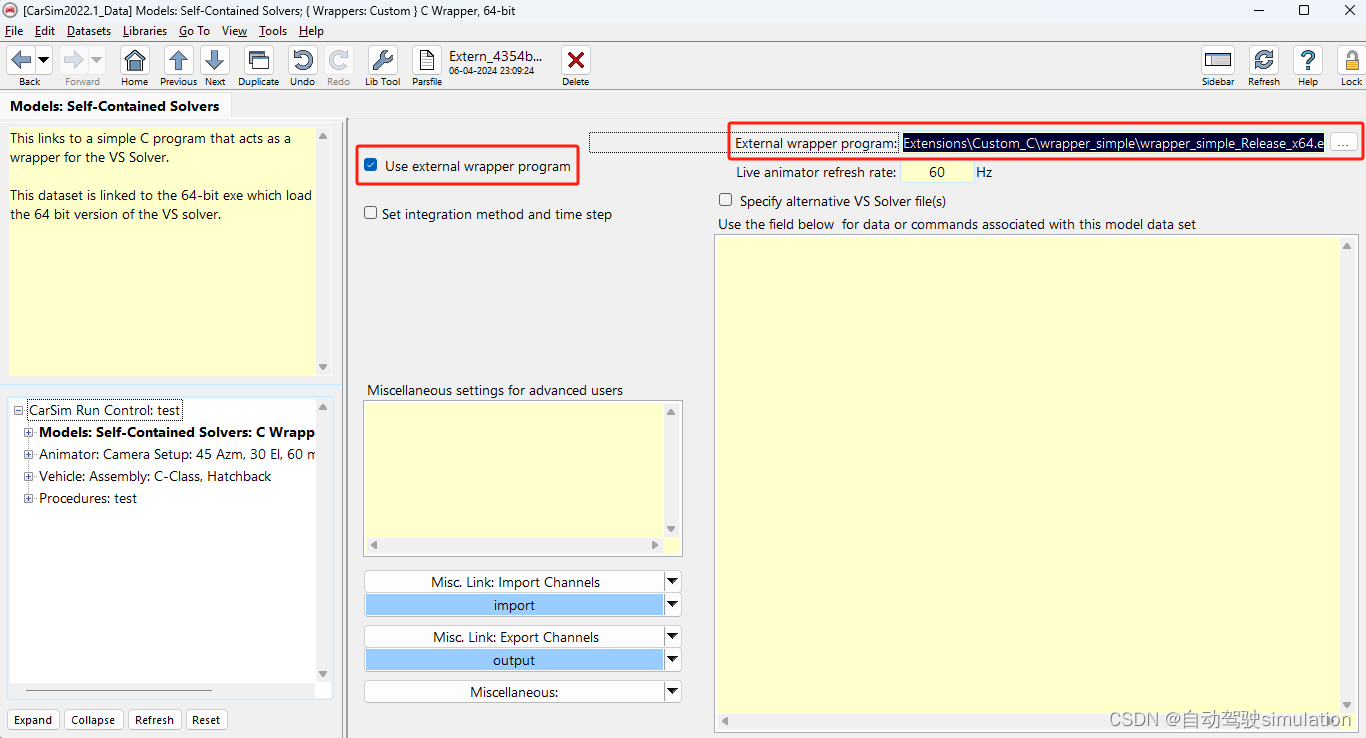The height and width of the screenshot is (738, 1366).
Task: Click Miscellaneous settings box scroll up arrow
Action: [x=672, y=411]
